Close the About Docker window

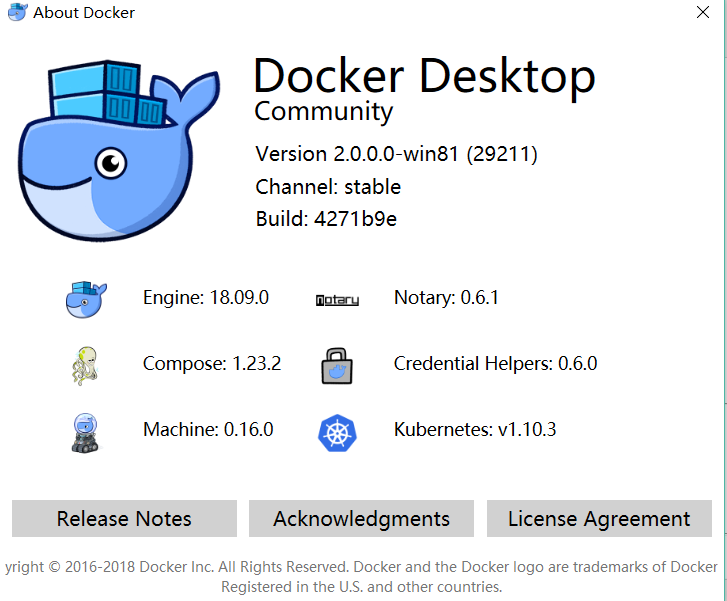703,12
